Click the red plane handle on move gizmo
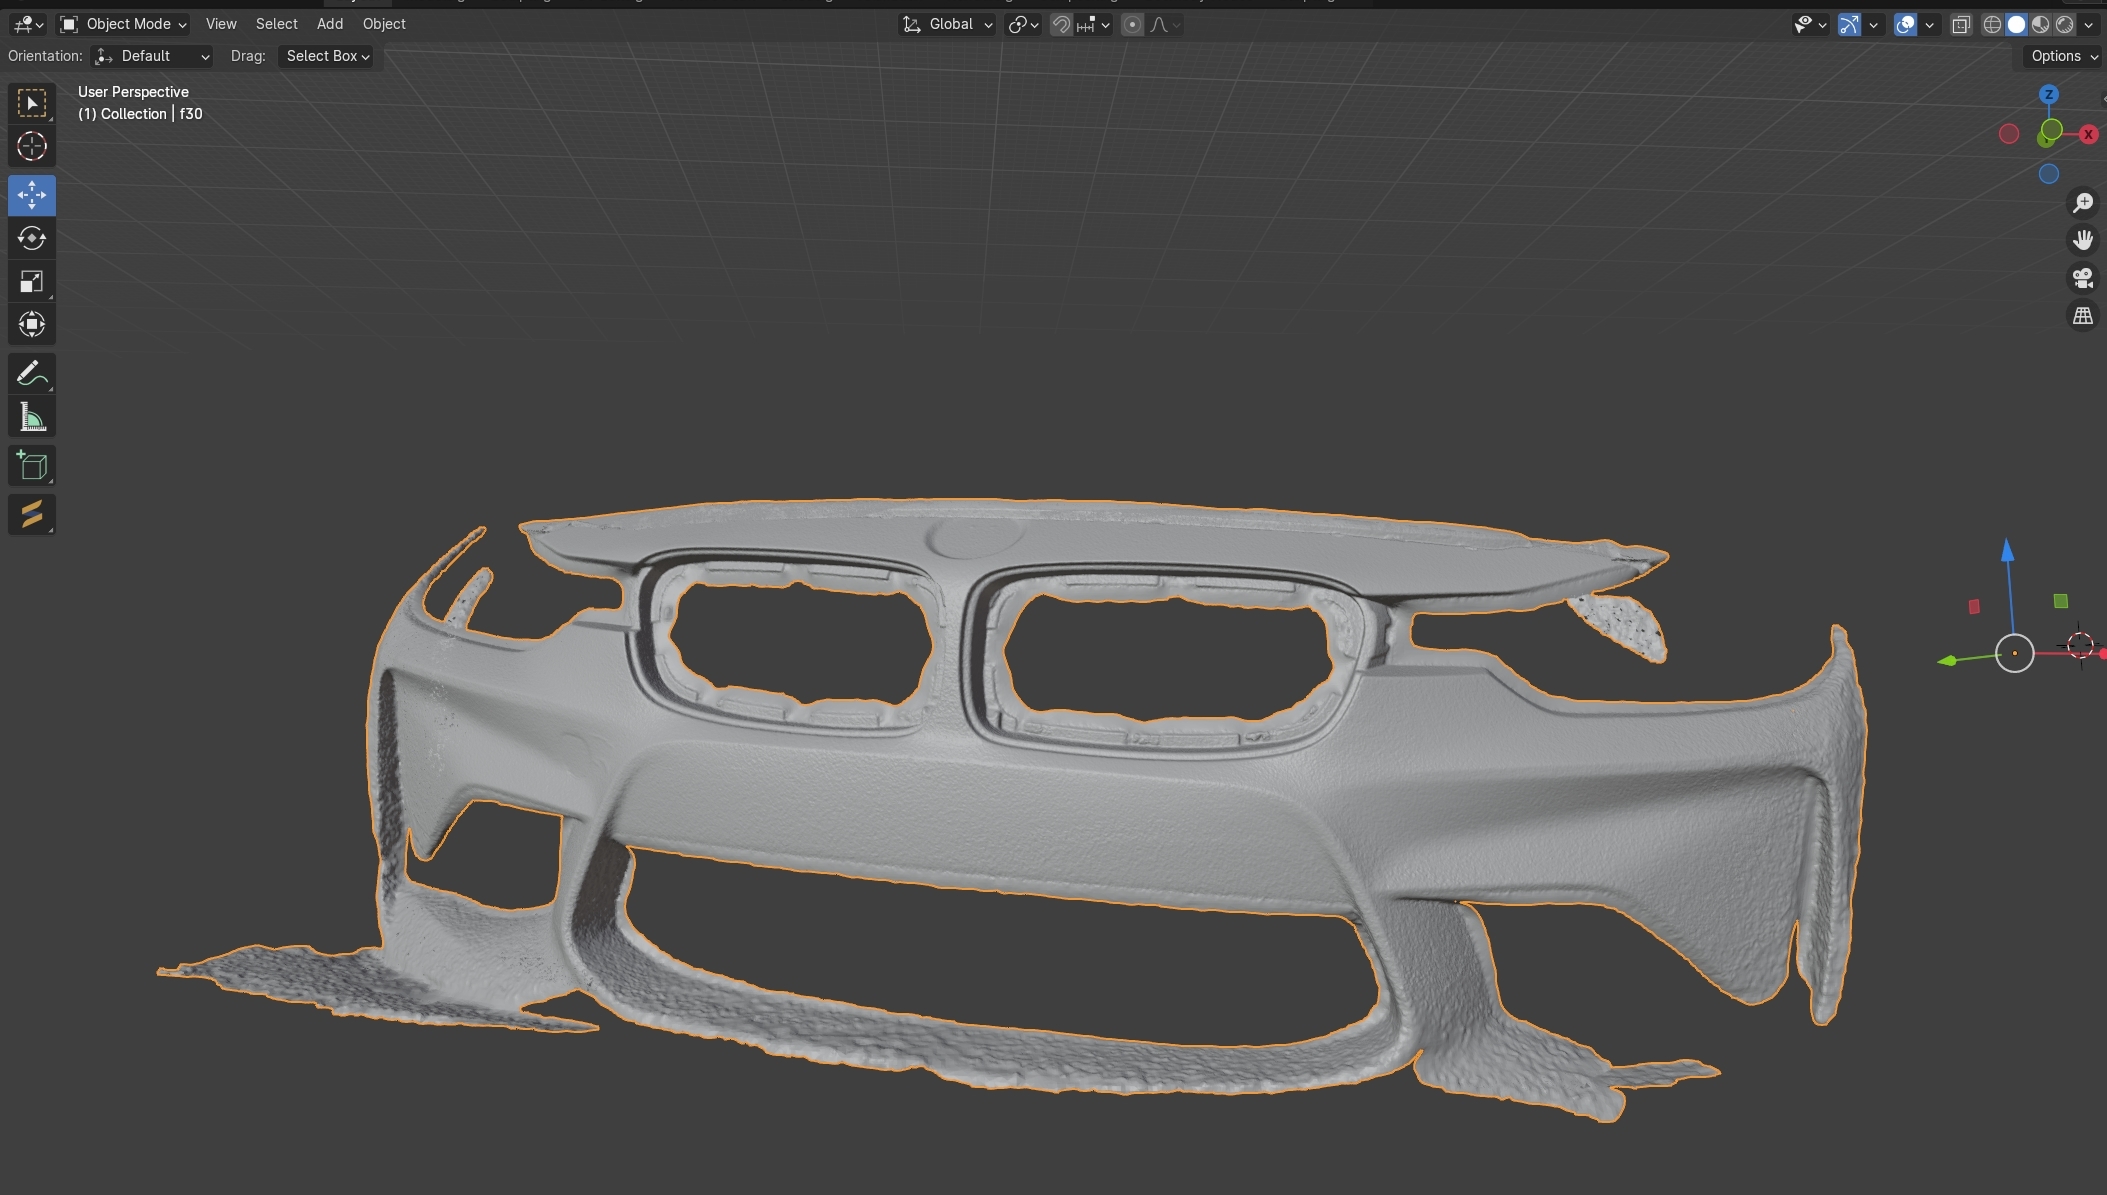The width and height of the screenshot is (2107, 1195). 1974,607
